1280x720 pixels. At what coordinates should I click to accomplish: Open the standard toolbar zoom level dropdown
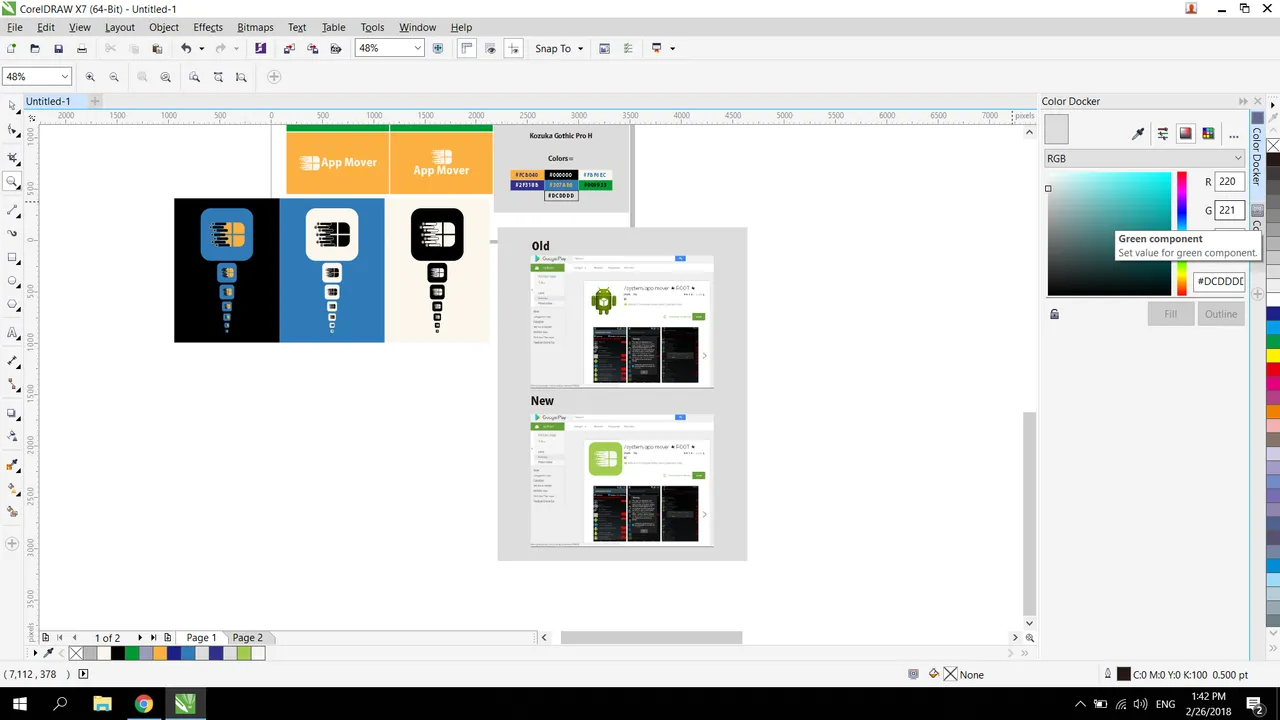pos(418,48)
